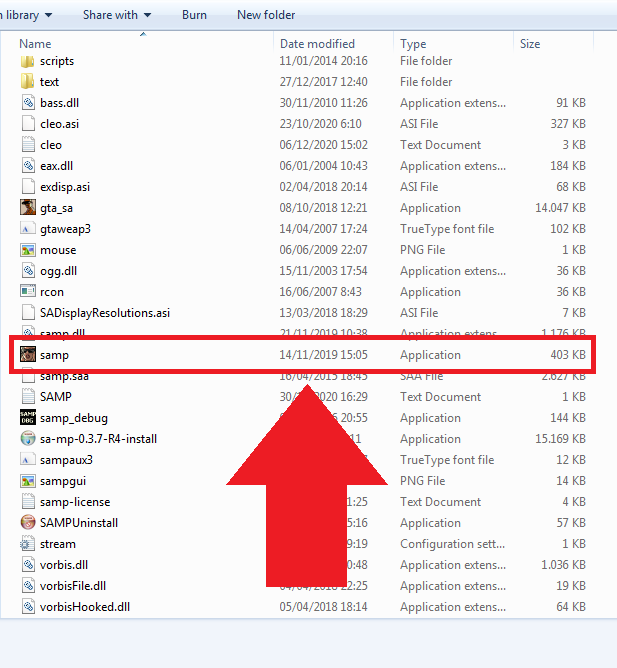Click the cleo text document icon
The height and width of the screenshot is (668, 617).
click(x=28, y=145)
